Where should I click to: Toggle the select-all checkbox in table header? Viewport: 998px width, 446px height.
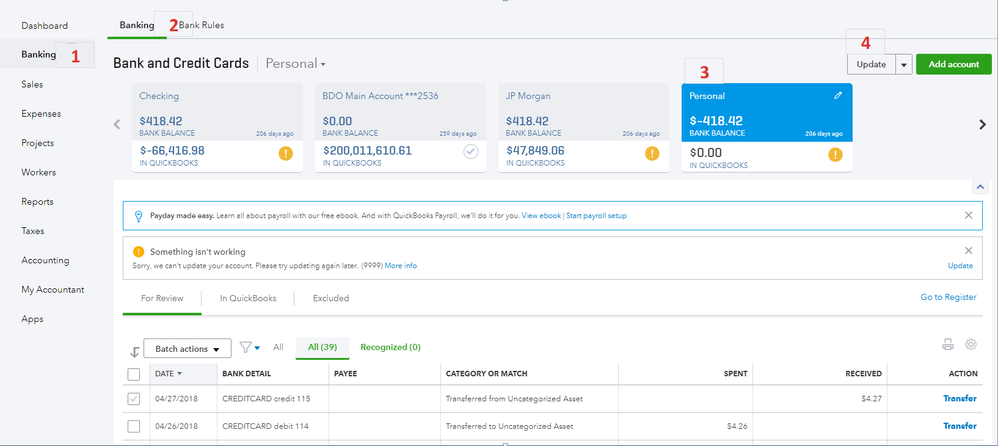tap(134, 374)
